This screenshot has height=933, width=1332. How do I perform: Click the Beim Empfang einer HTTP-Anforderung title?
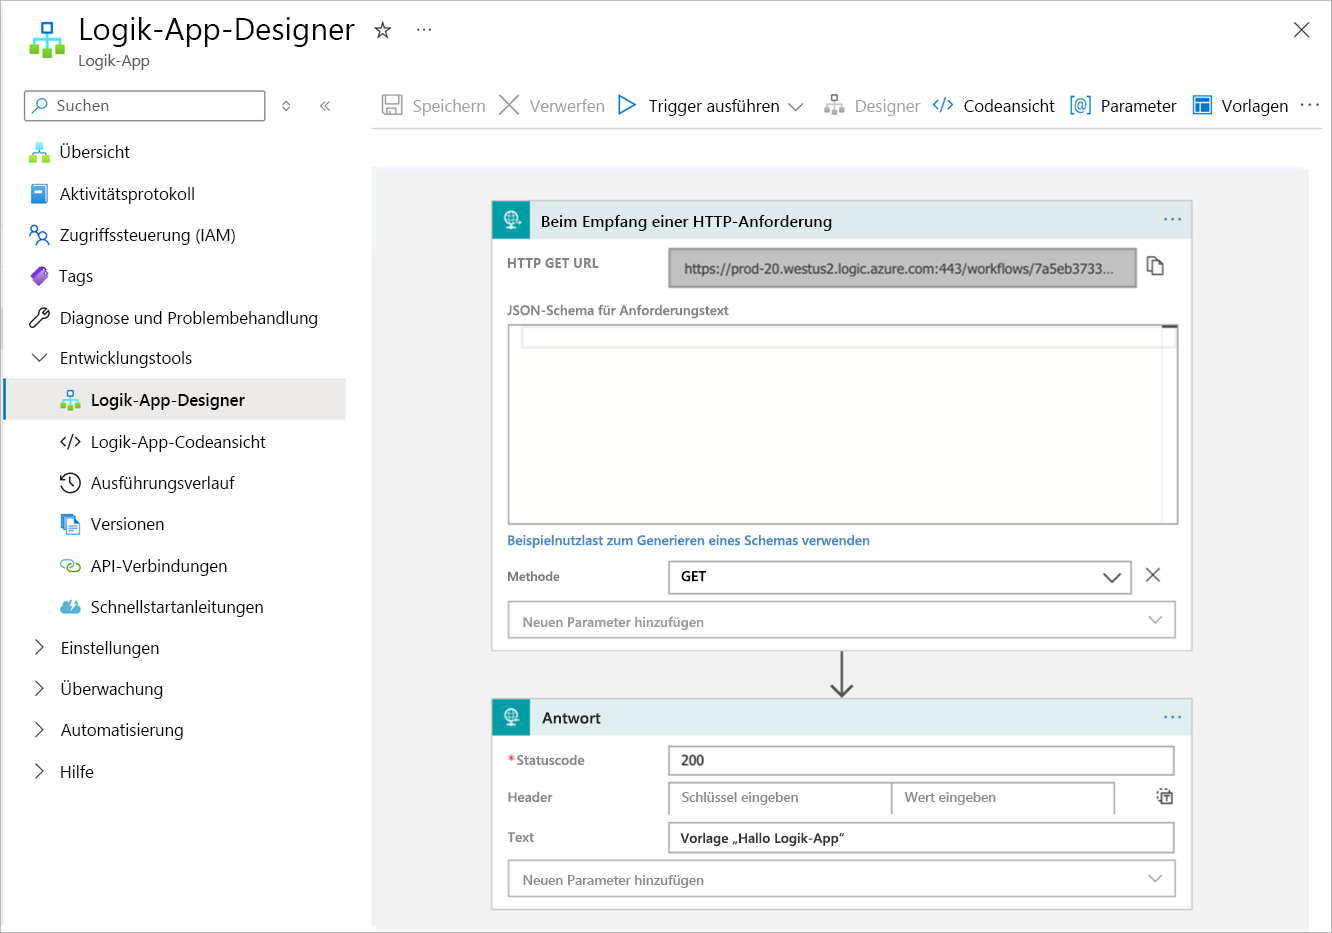[x=686, y=221]
